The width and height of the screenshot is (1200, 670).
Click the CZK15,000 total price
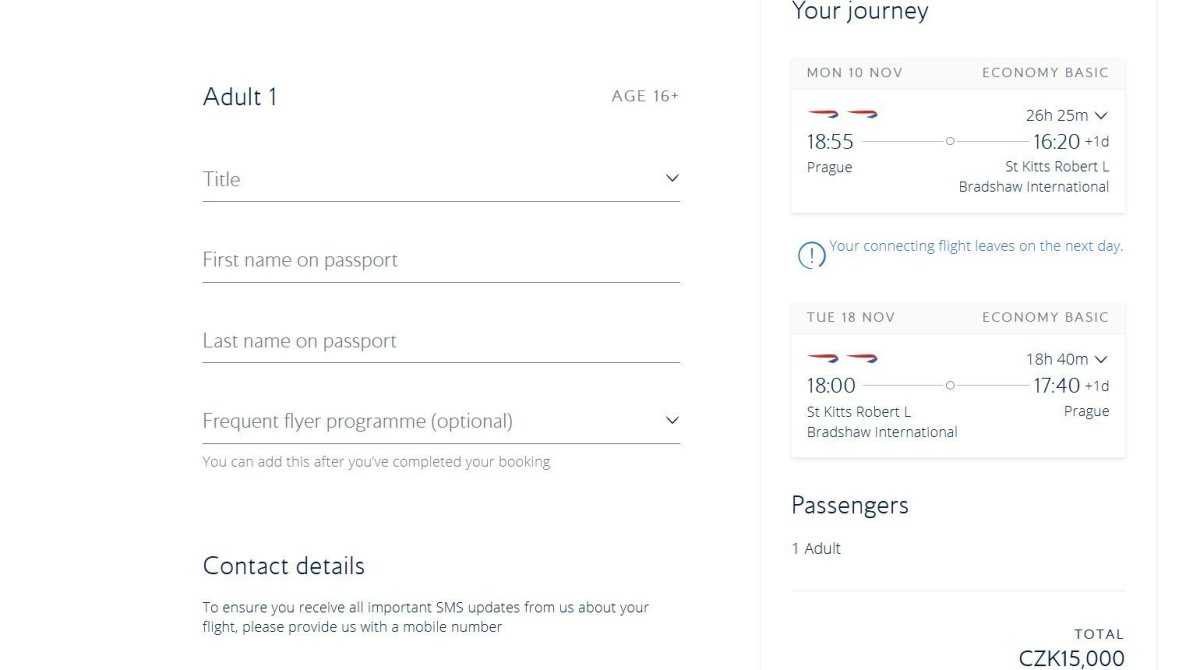[1071, 658]
